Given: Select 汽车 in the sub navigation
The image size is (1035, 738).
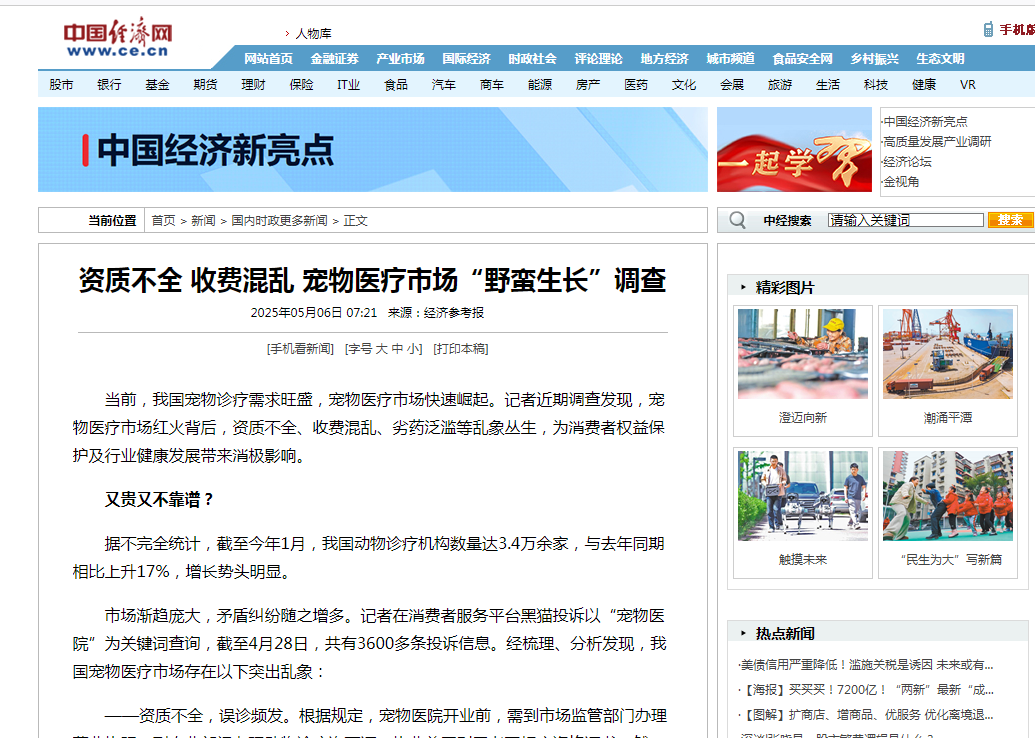Looking at the screenshot, I should click(444, 84).
